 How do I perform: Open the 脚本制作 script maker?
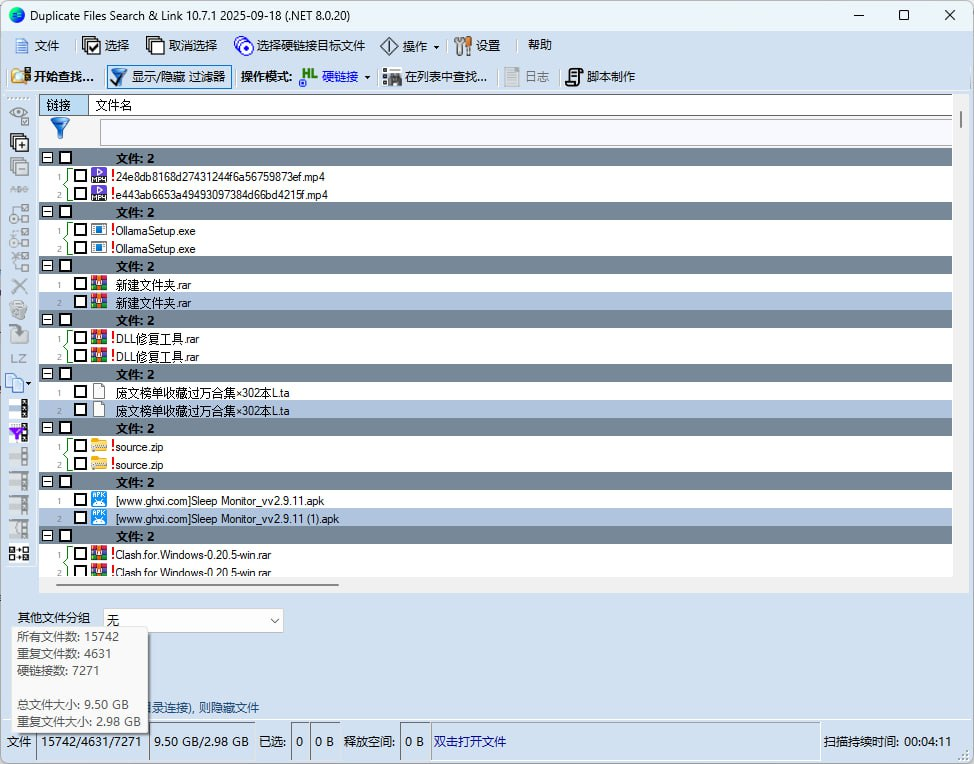tap(600, 77)
